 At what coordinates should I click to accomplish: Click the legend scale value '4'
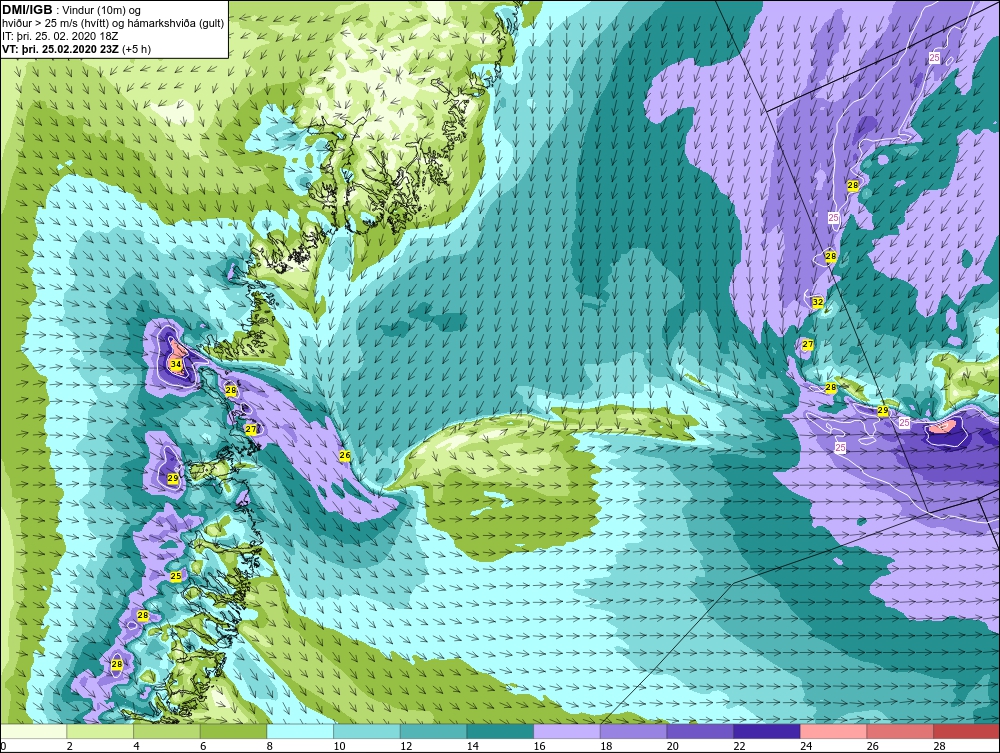click(x=136, y=746)
